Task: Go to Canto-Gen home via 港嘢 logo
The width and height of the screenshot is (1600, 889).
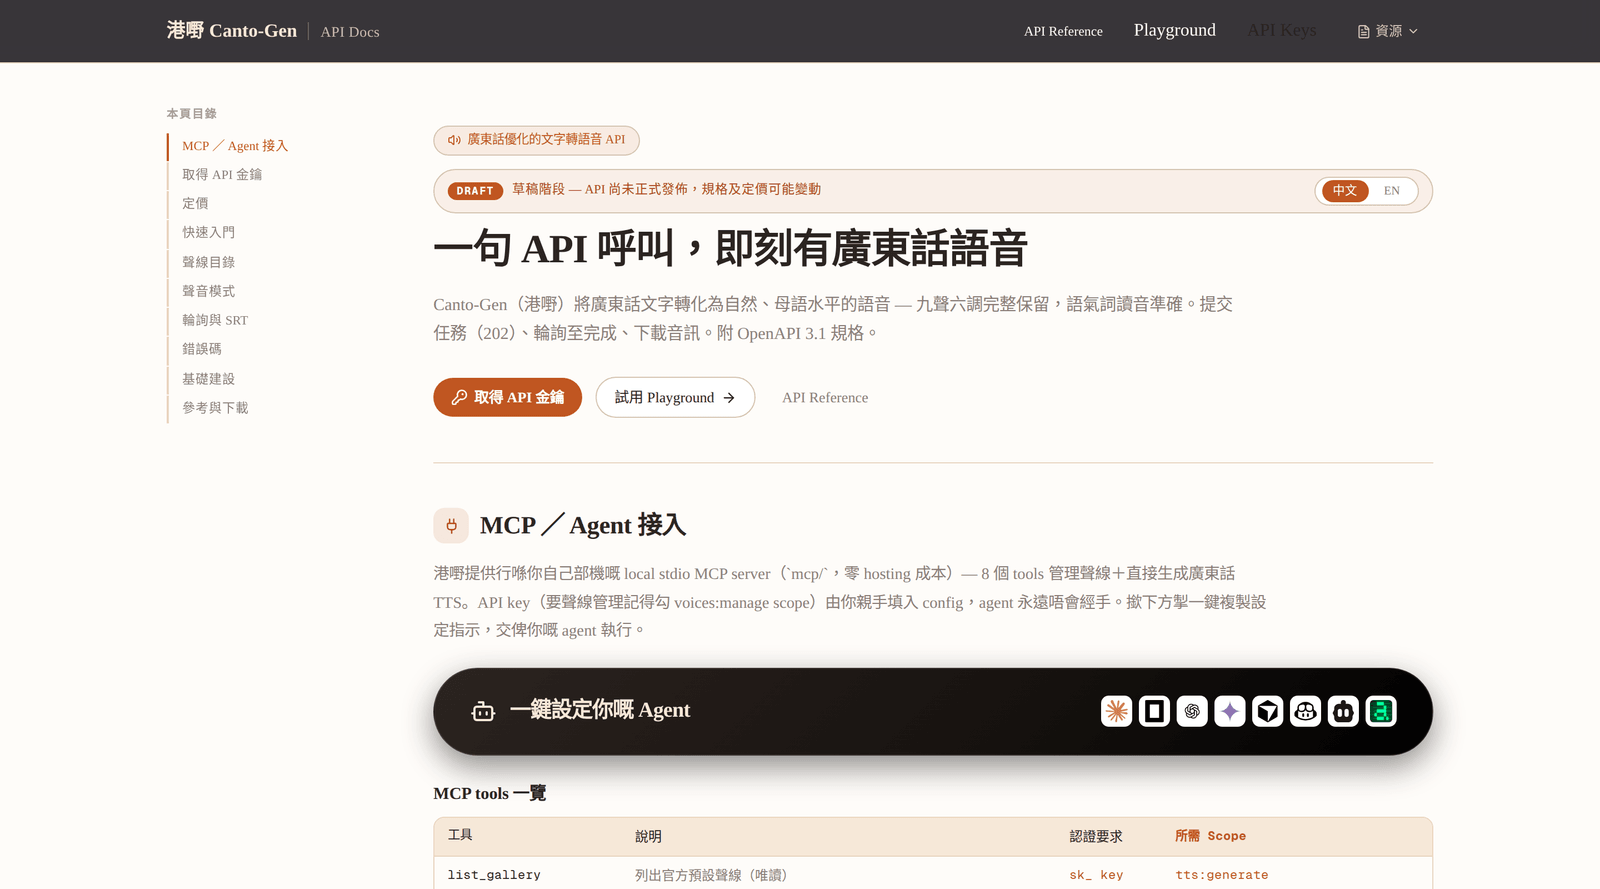Action: pyautogui.click(x=232, y=31)
